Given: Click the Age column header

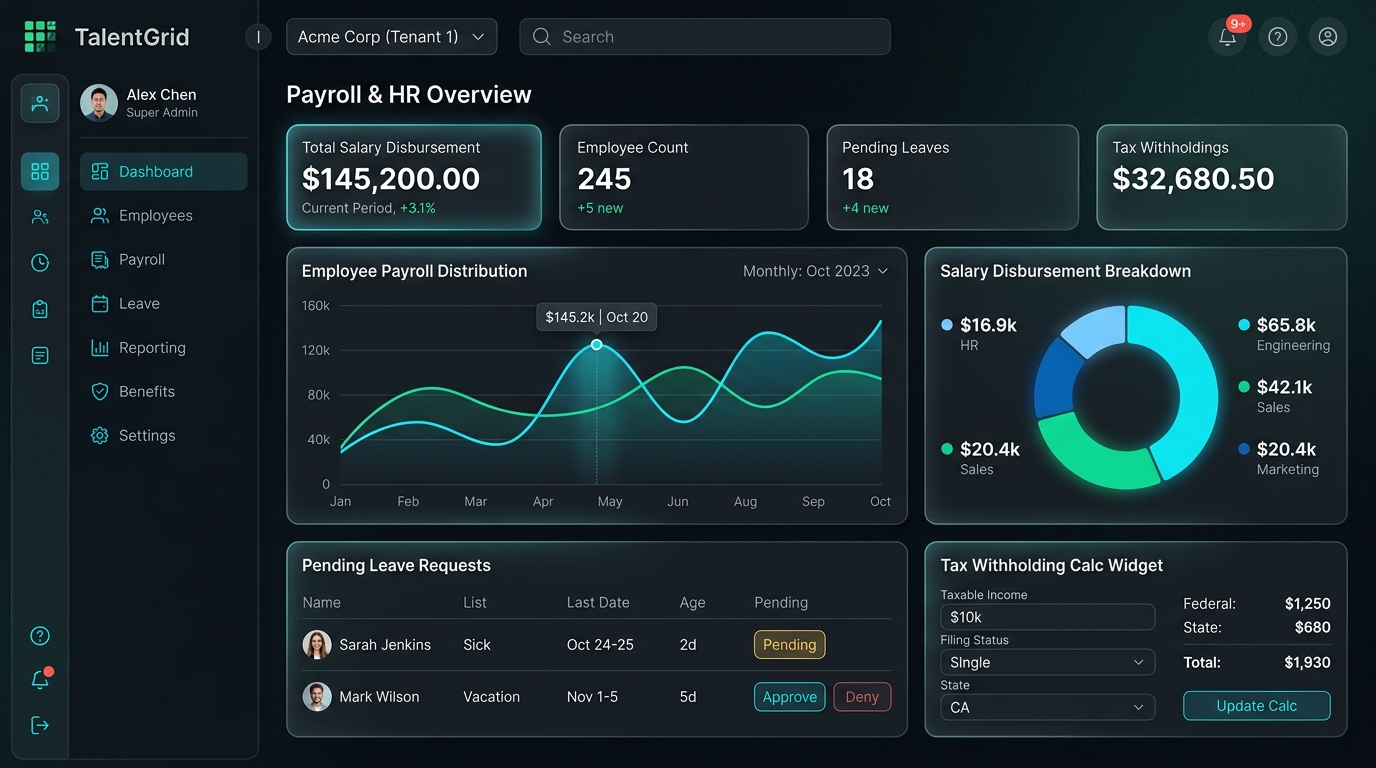Looking at the screenshot, I should click(x=692, y=603).
